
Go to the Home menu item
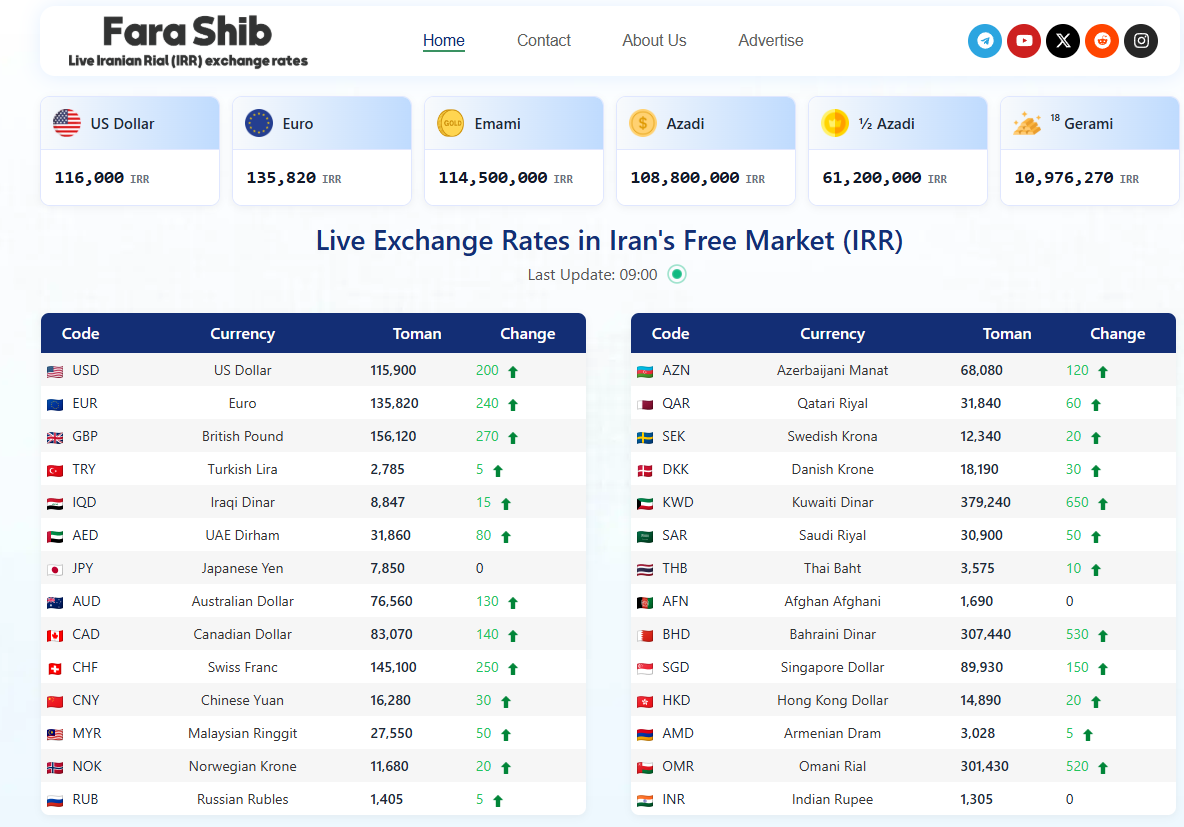point(444,41)
